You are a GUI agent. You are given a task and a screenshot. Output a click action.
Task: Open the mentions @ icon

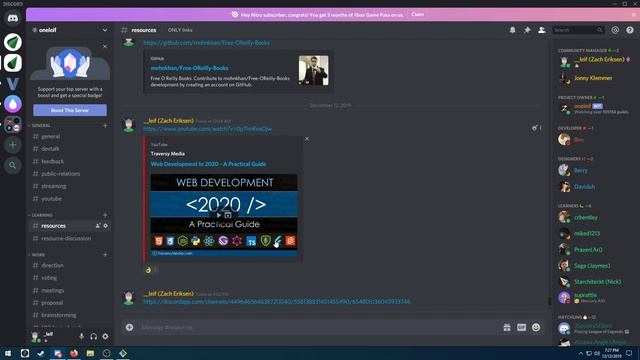coord(615,30)
